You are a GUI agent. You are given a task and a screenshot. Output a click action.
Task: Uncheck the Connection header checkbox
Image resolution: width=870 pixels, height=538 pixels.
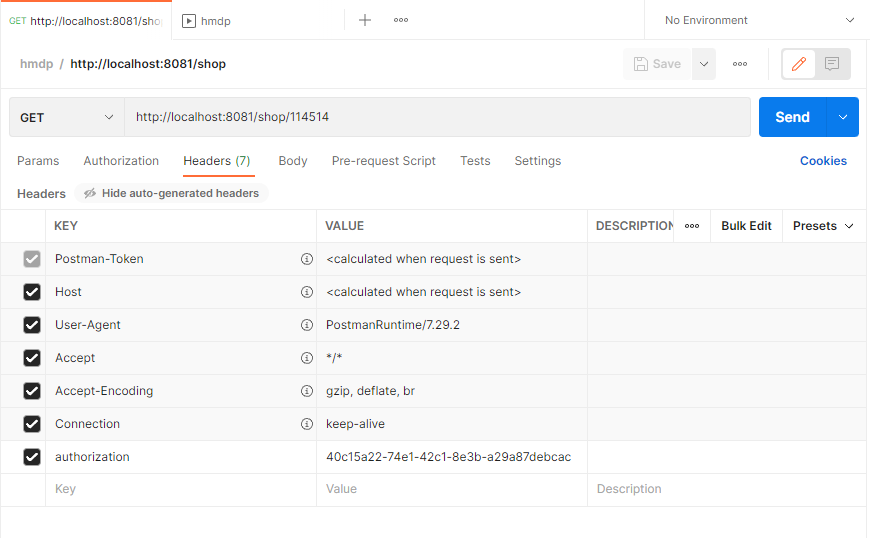(32, 424)
